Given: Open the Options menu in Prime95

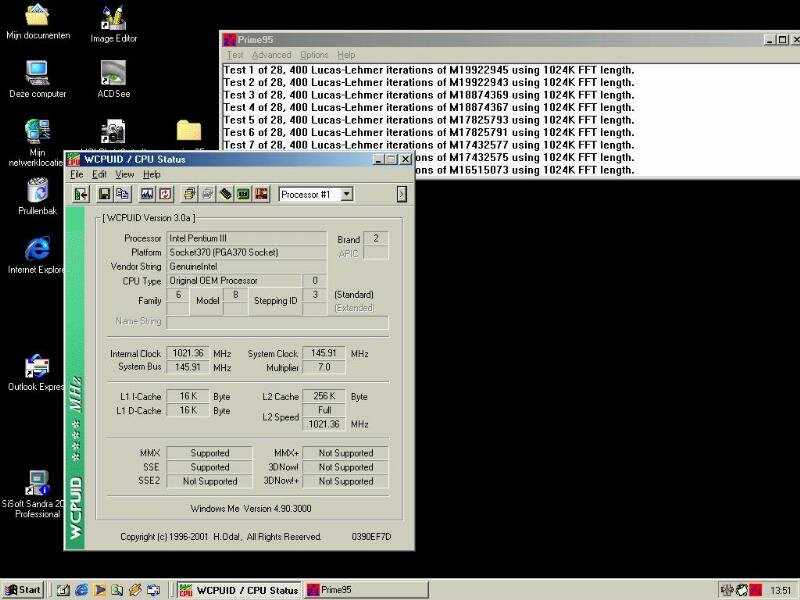Looking at the screenshot, I should point(314,55).
